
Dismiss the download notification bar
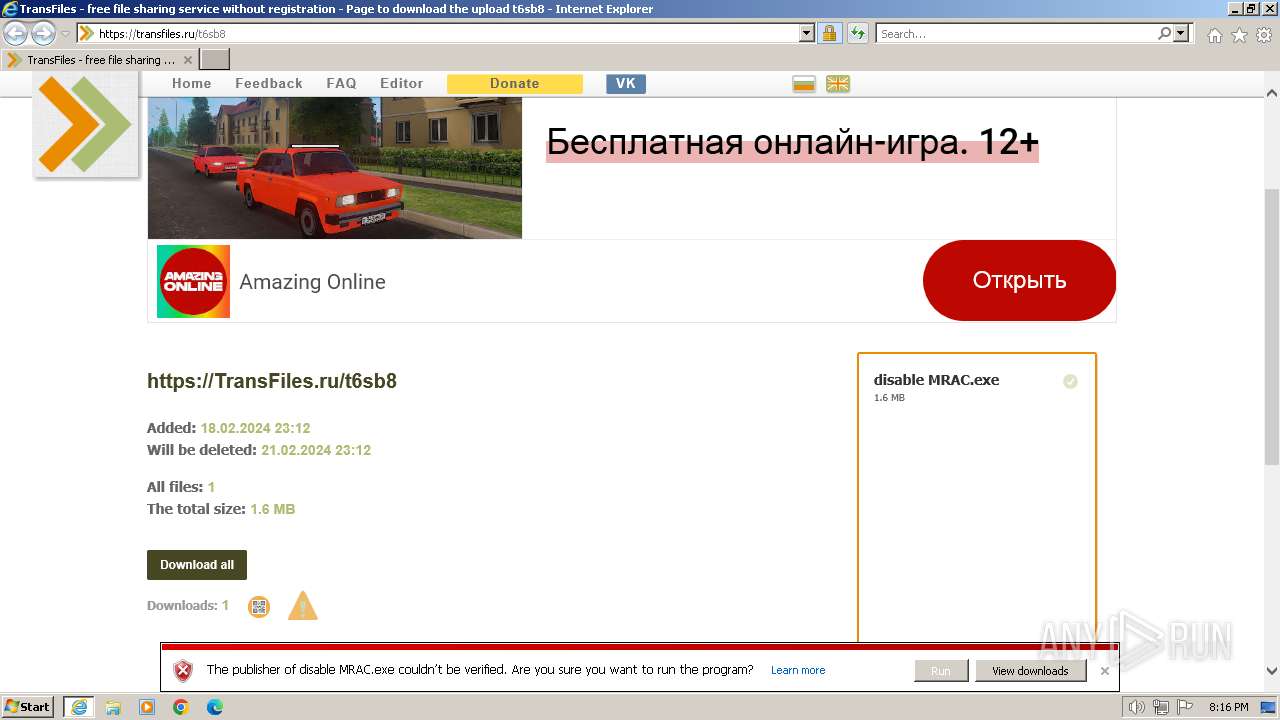[x=1104, y=671]
